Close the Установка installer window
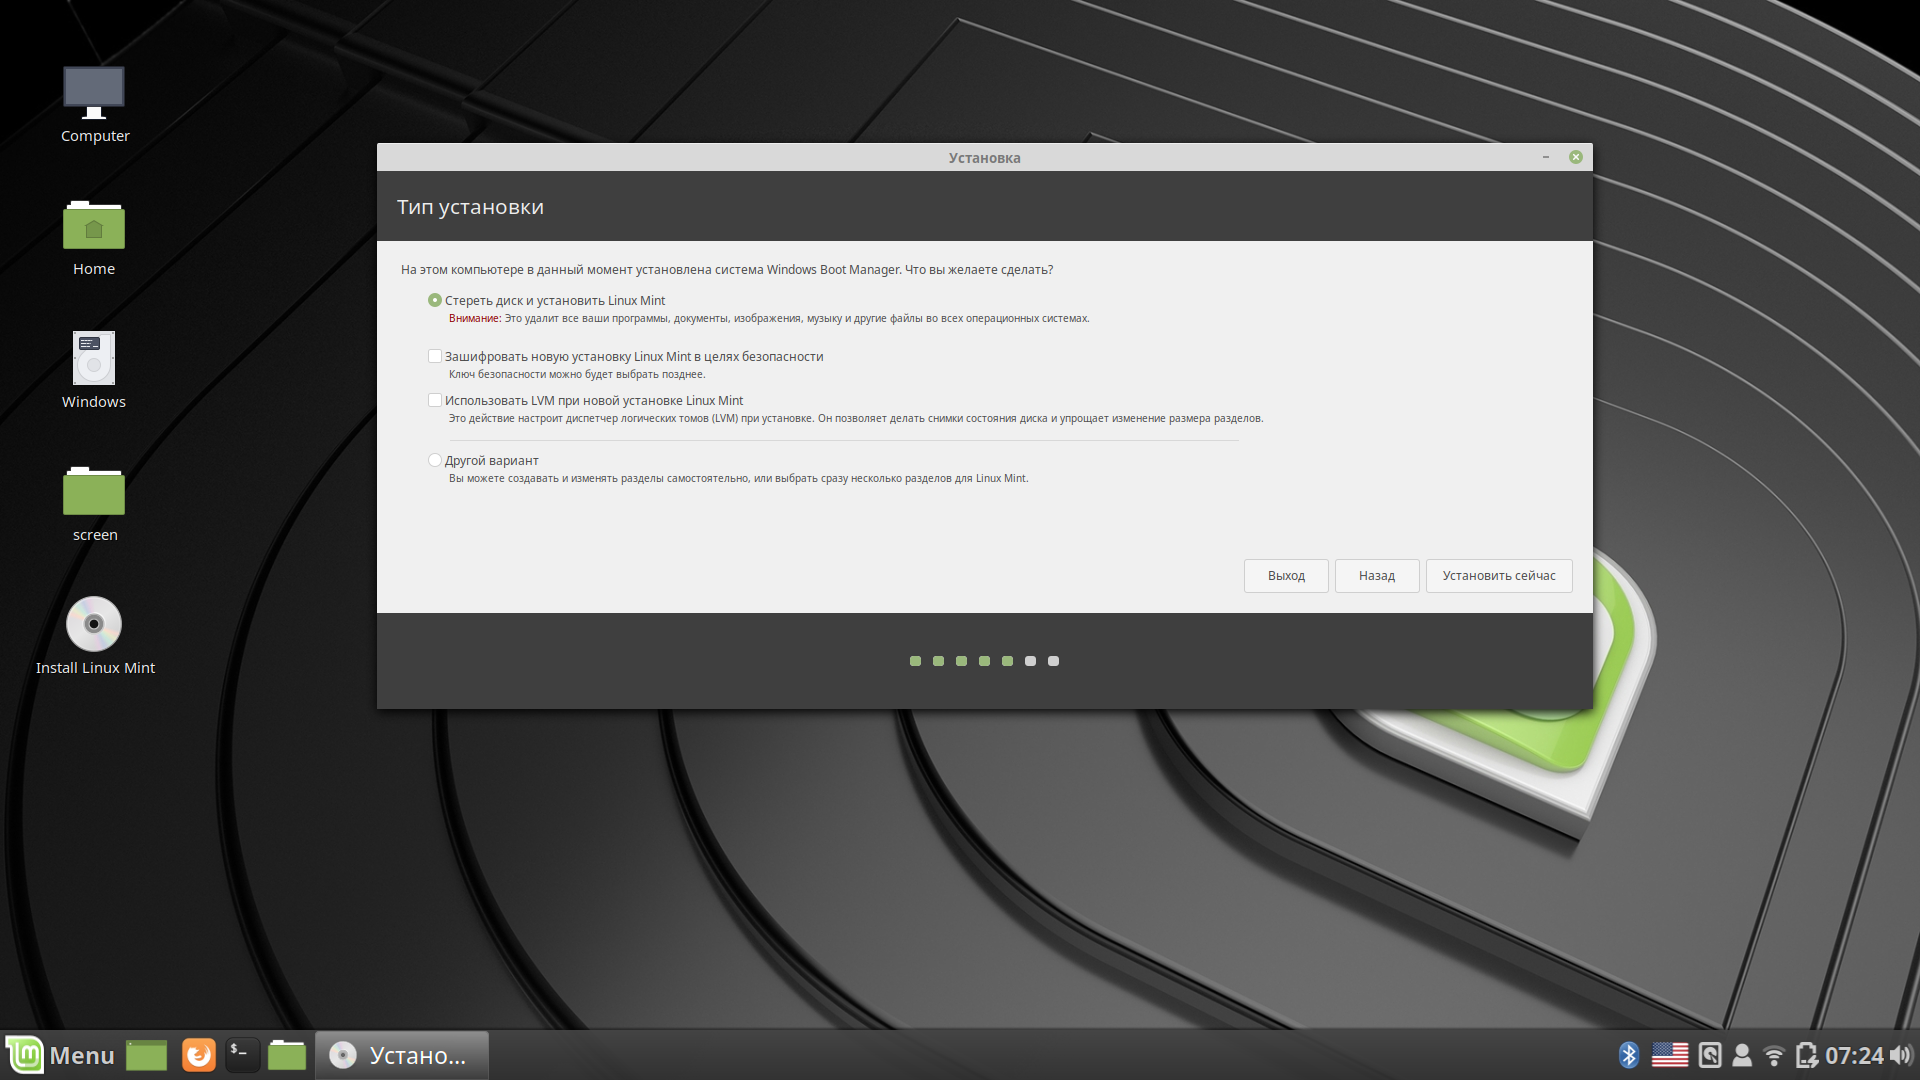The height and width of the screenshot is (1080, 1920). point(1576,157)
